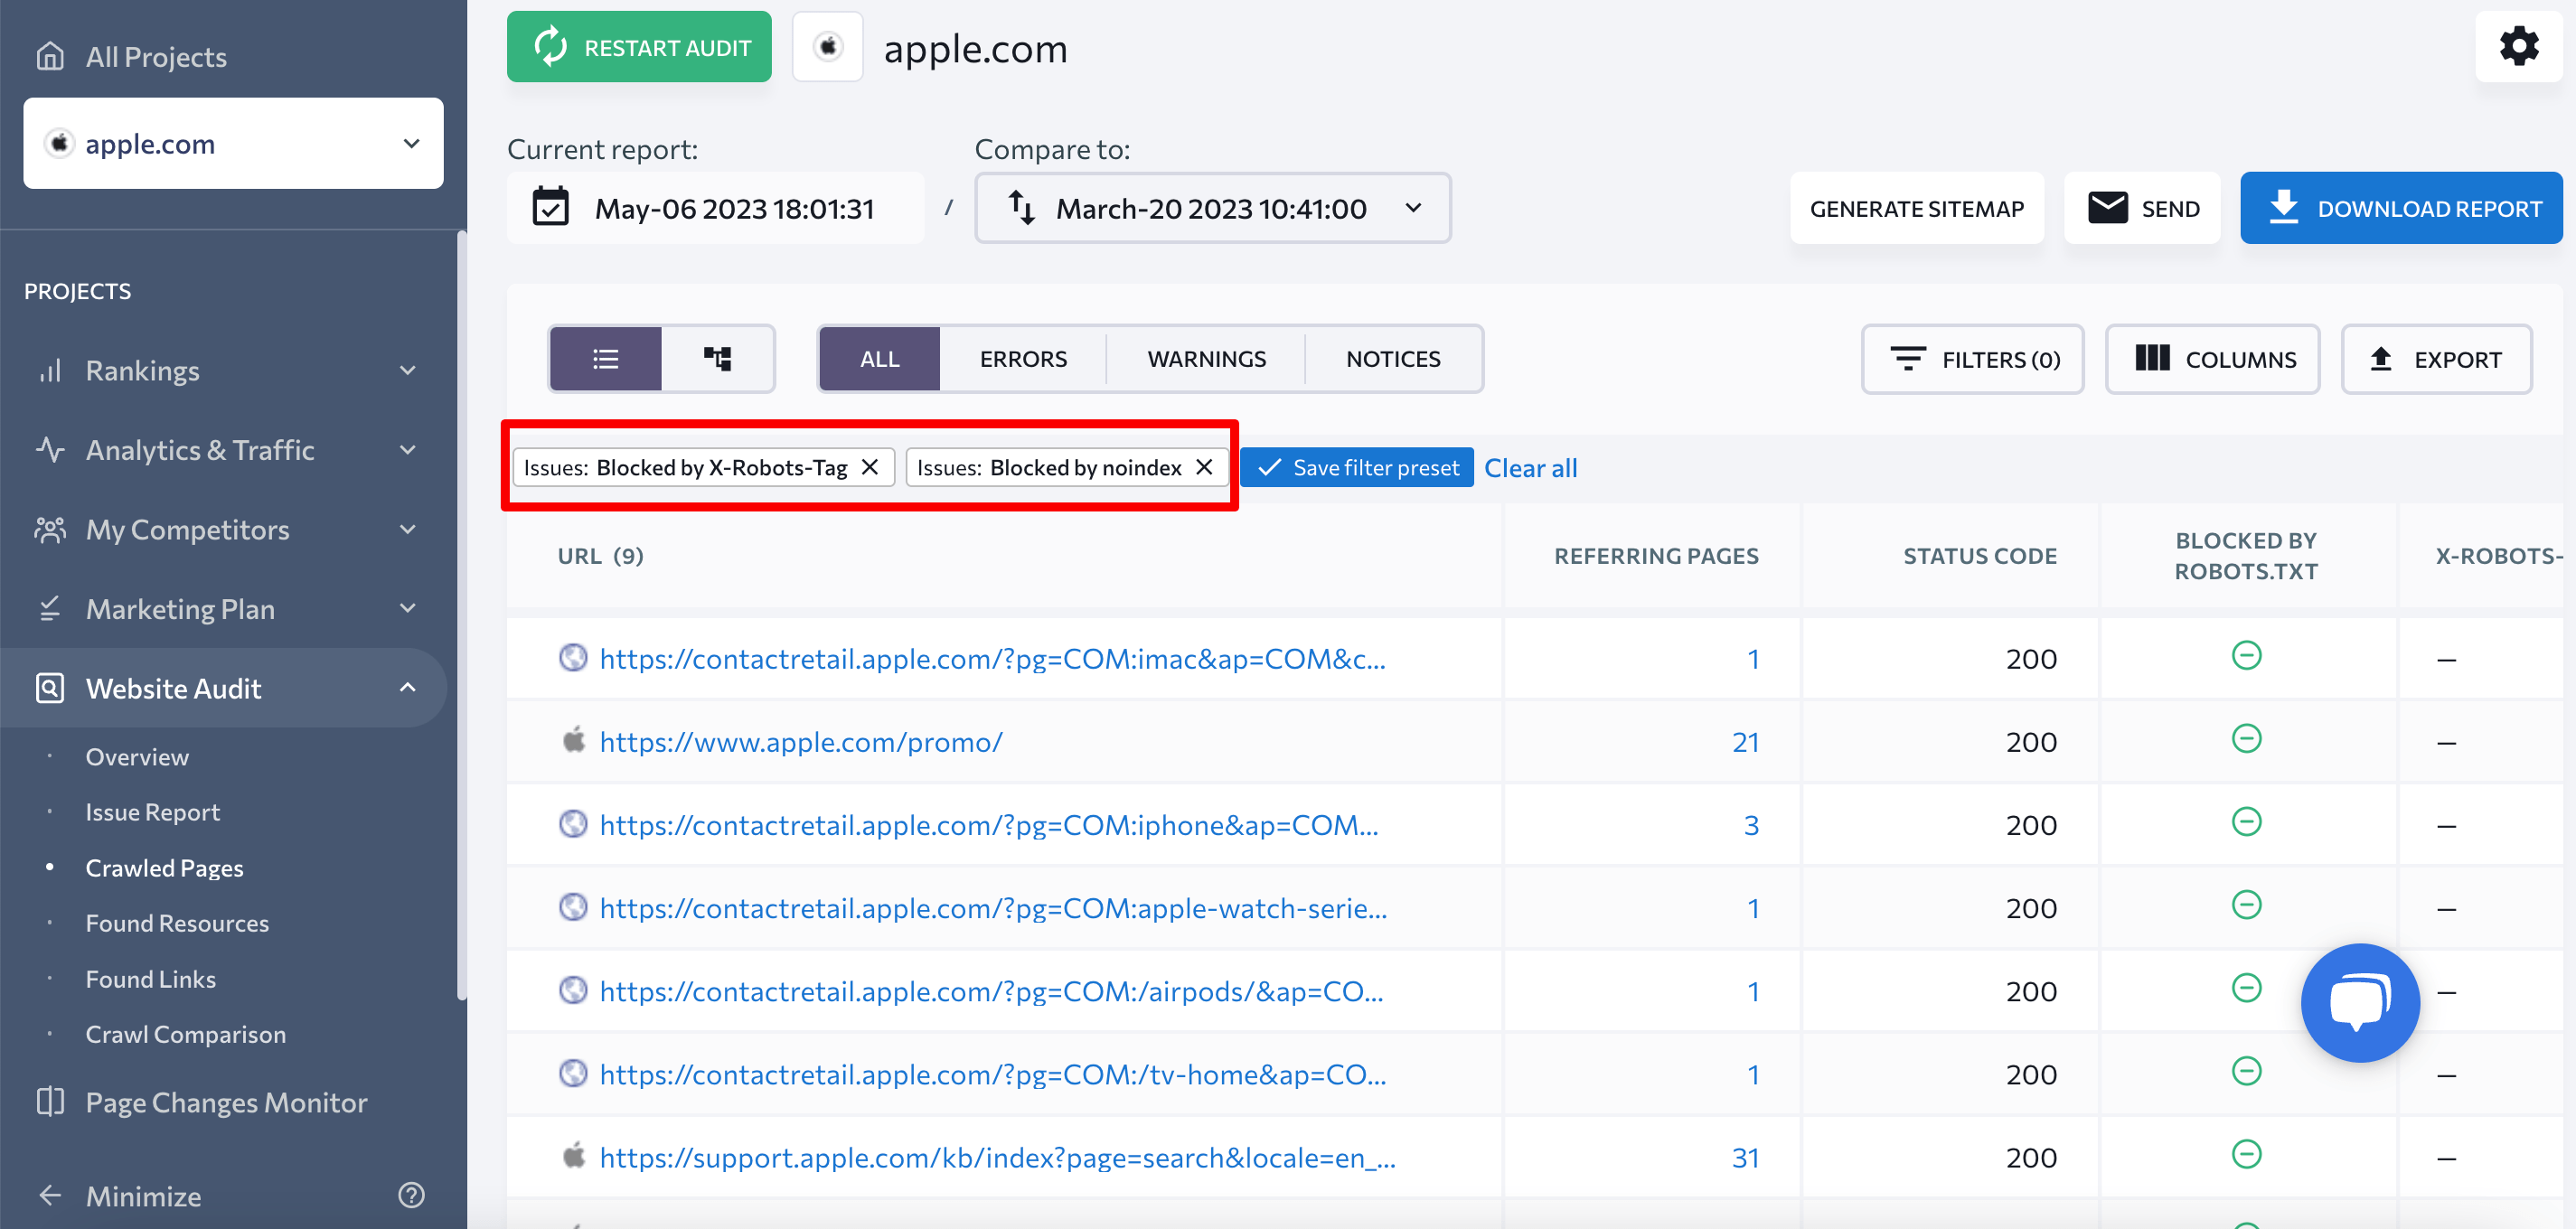The image size is (2576, 1229).
Task: Click referring pages count 21
Action: click(x=1745, y=741)
